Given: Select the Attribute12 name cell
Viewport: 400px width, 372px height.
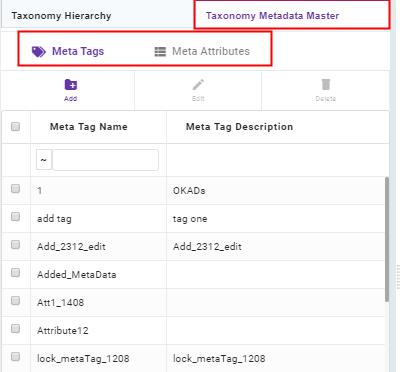Looking at the screenshot, I should coord(98,331).
